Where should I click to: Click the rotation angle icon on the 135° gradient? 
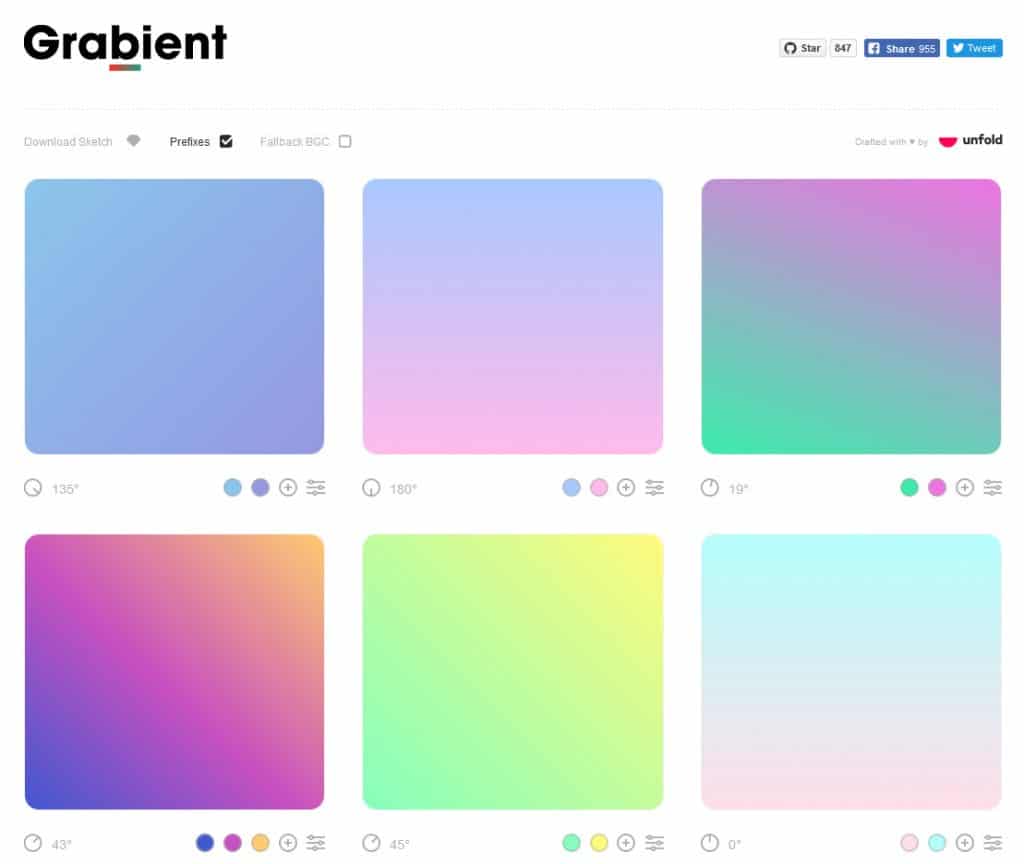pos(31,488)
